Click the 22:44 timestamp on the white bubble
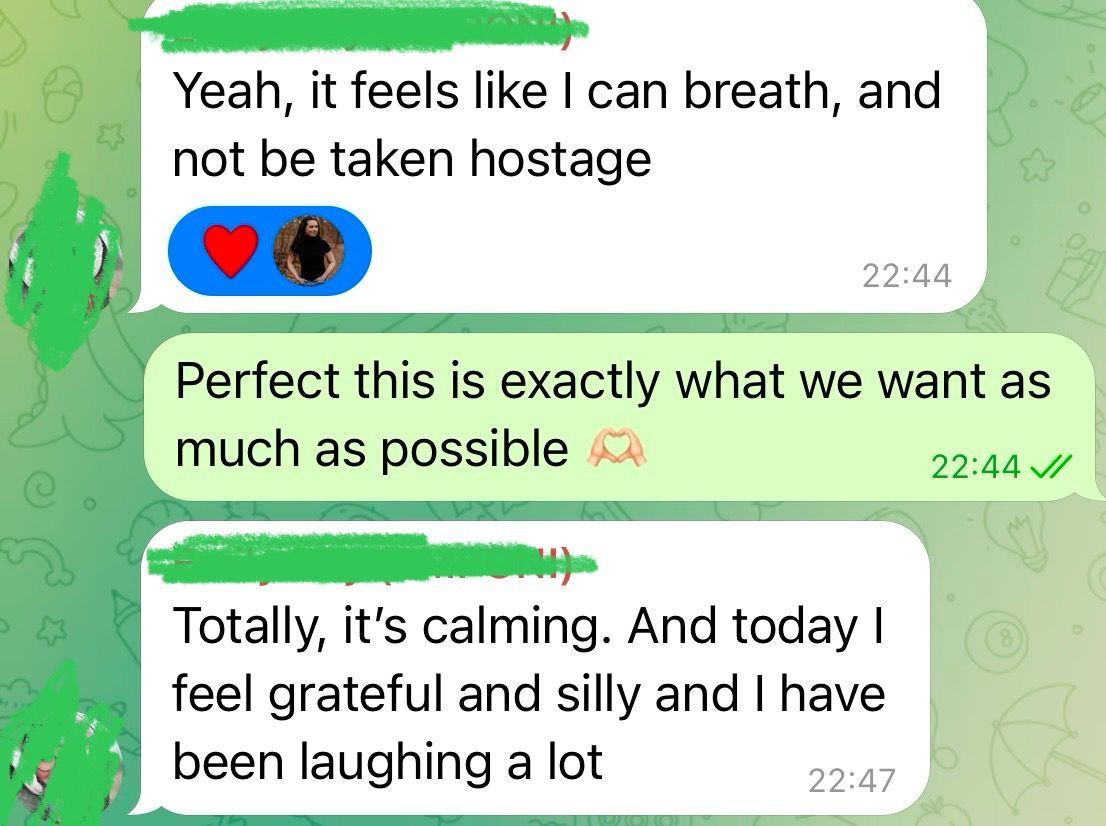Image resolution: width=1106 pixels, height=826 pixels. (x=906, y=276)
